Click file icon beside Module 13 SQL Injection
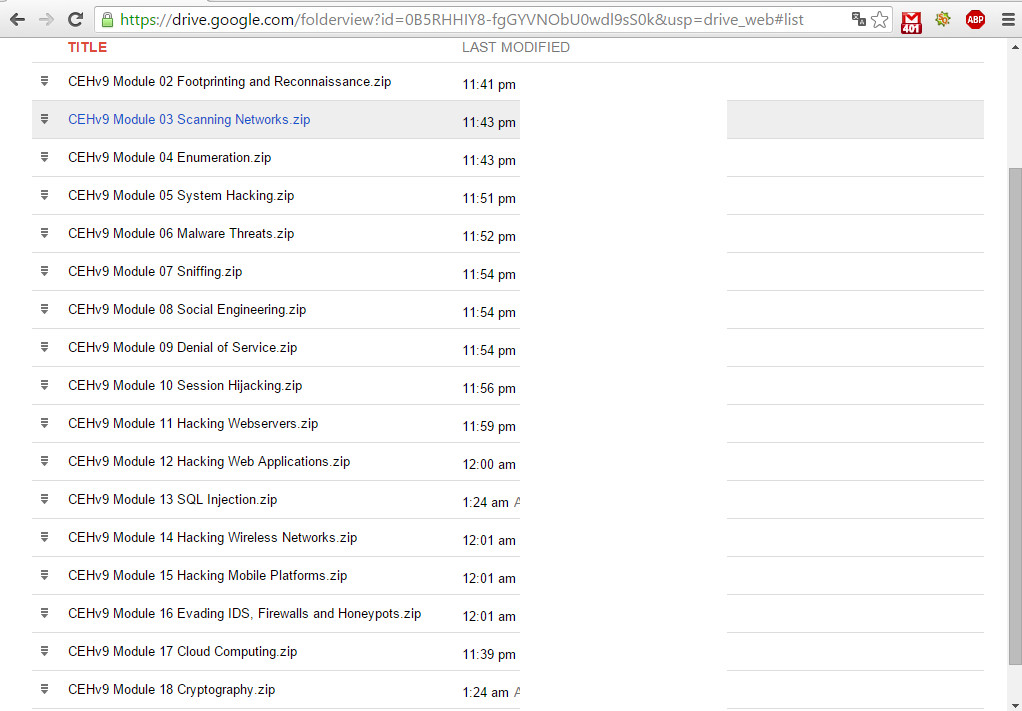Screen dimensions: 1022x711 pos(44,499)
